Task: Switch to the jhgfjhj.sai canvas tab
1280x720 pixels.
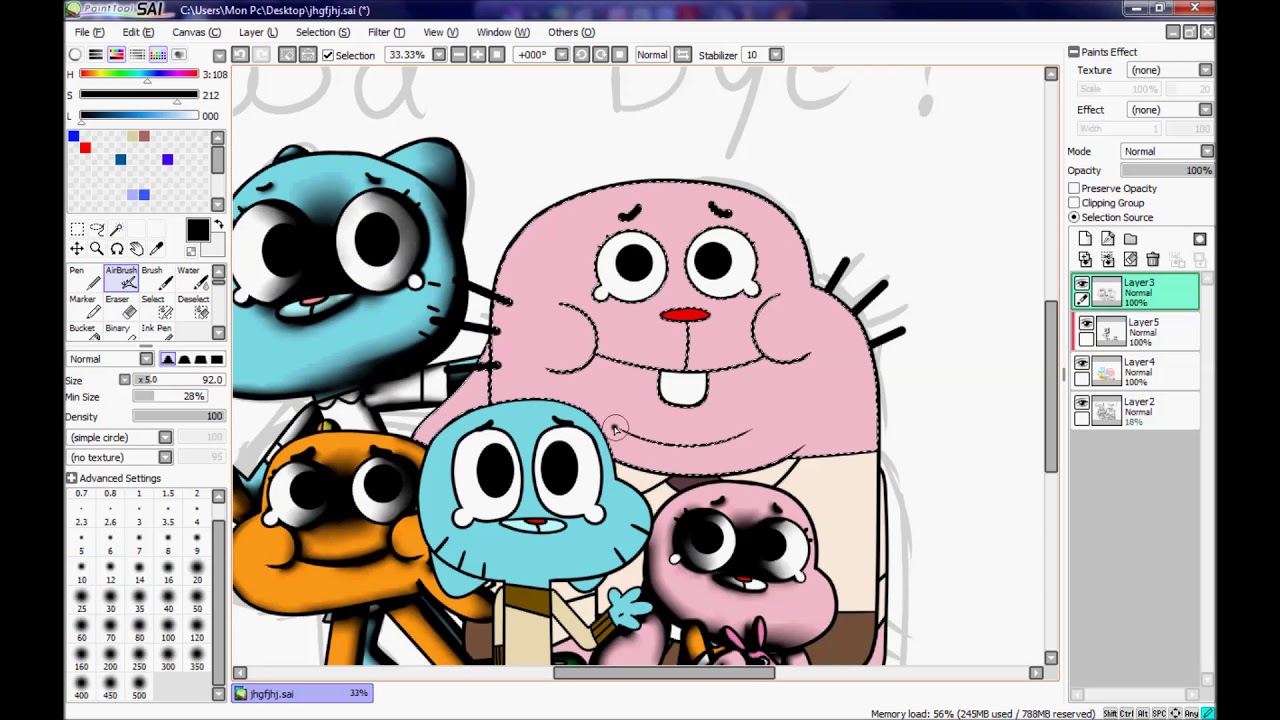Action: click(x=302, y=693)
